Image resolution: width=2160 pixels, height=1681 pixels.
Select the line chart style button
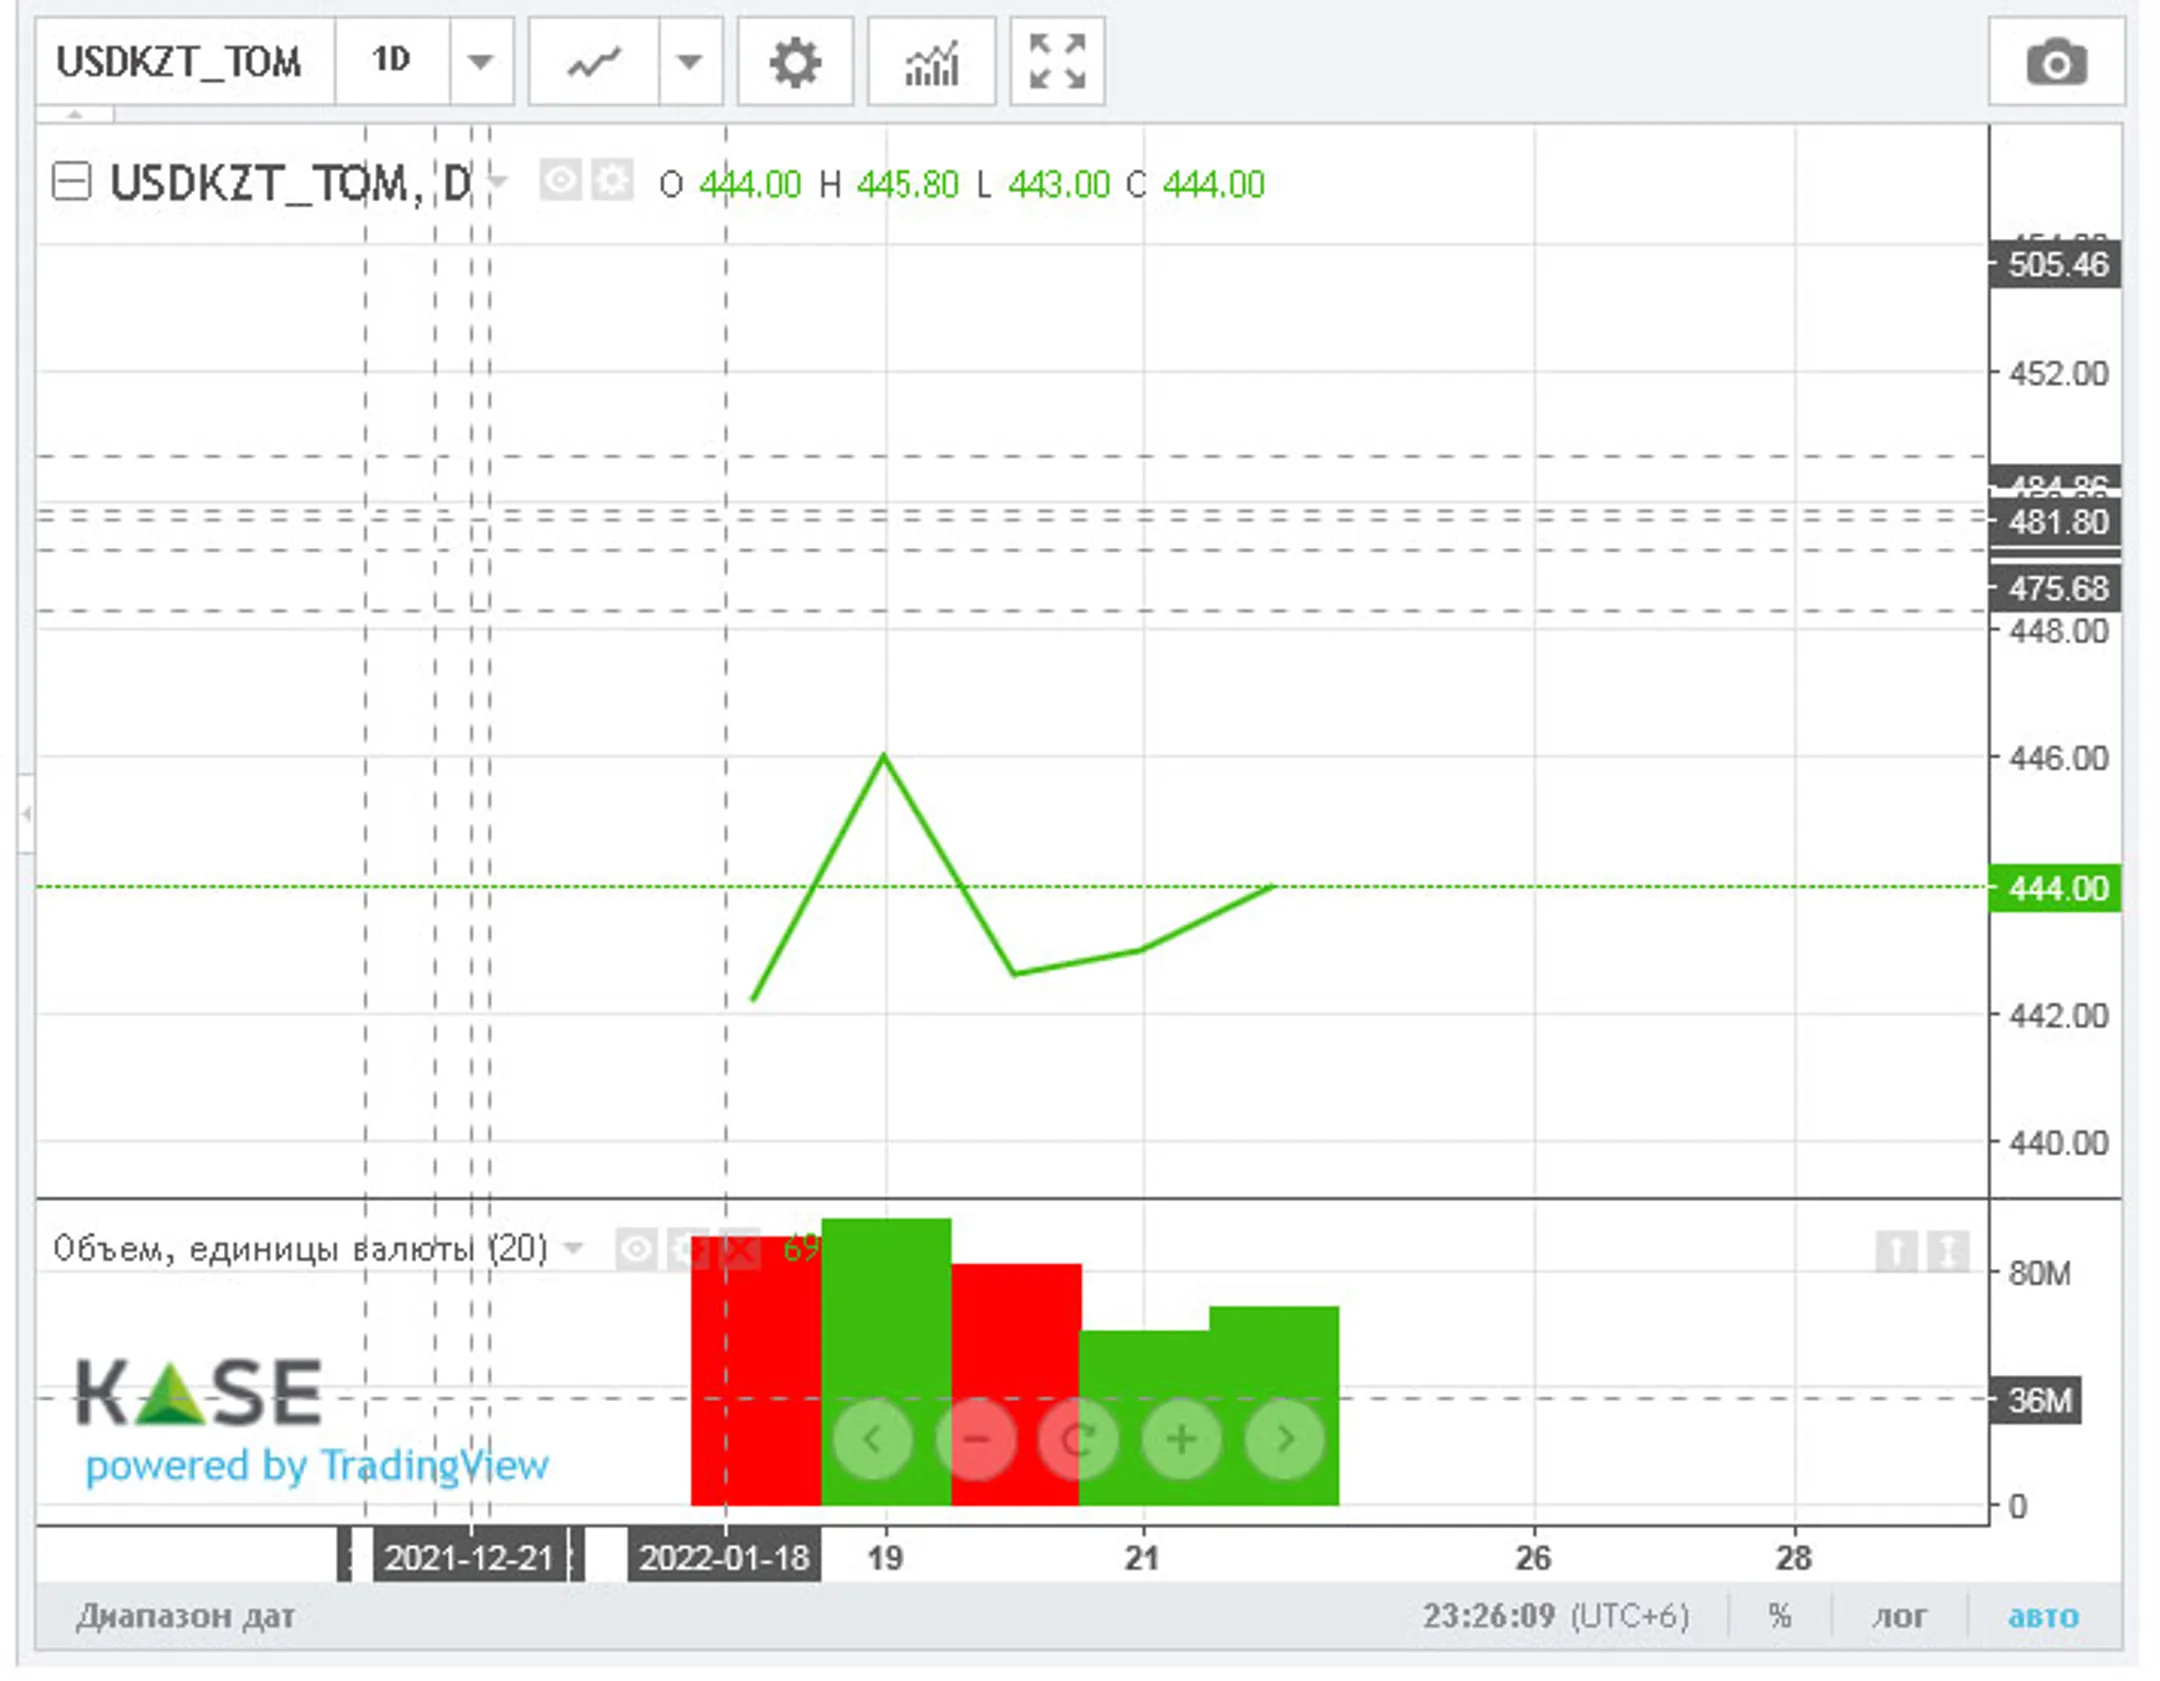(x=593, y=63)
